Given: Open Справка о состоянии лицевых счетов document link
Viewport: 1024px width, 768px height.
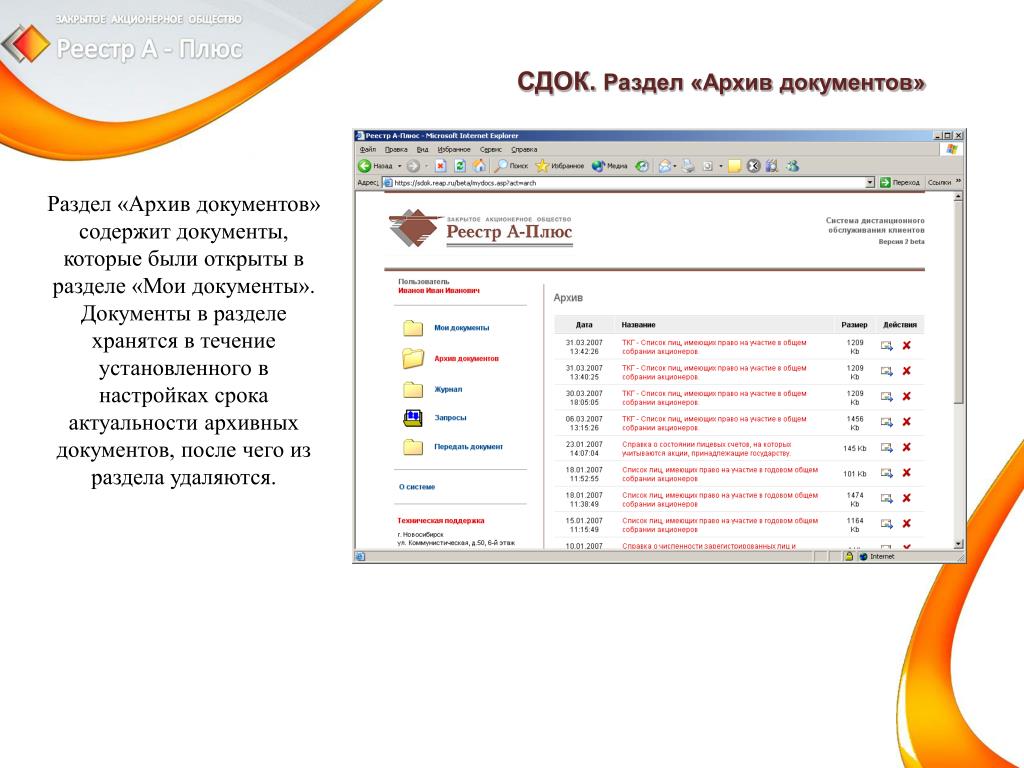Looking at the screenshot, I should point(707,449).
